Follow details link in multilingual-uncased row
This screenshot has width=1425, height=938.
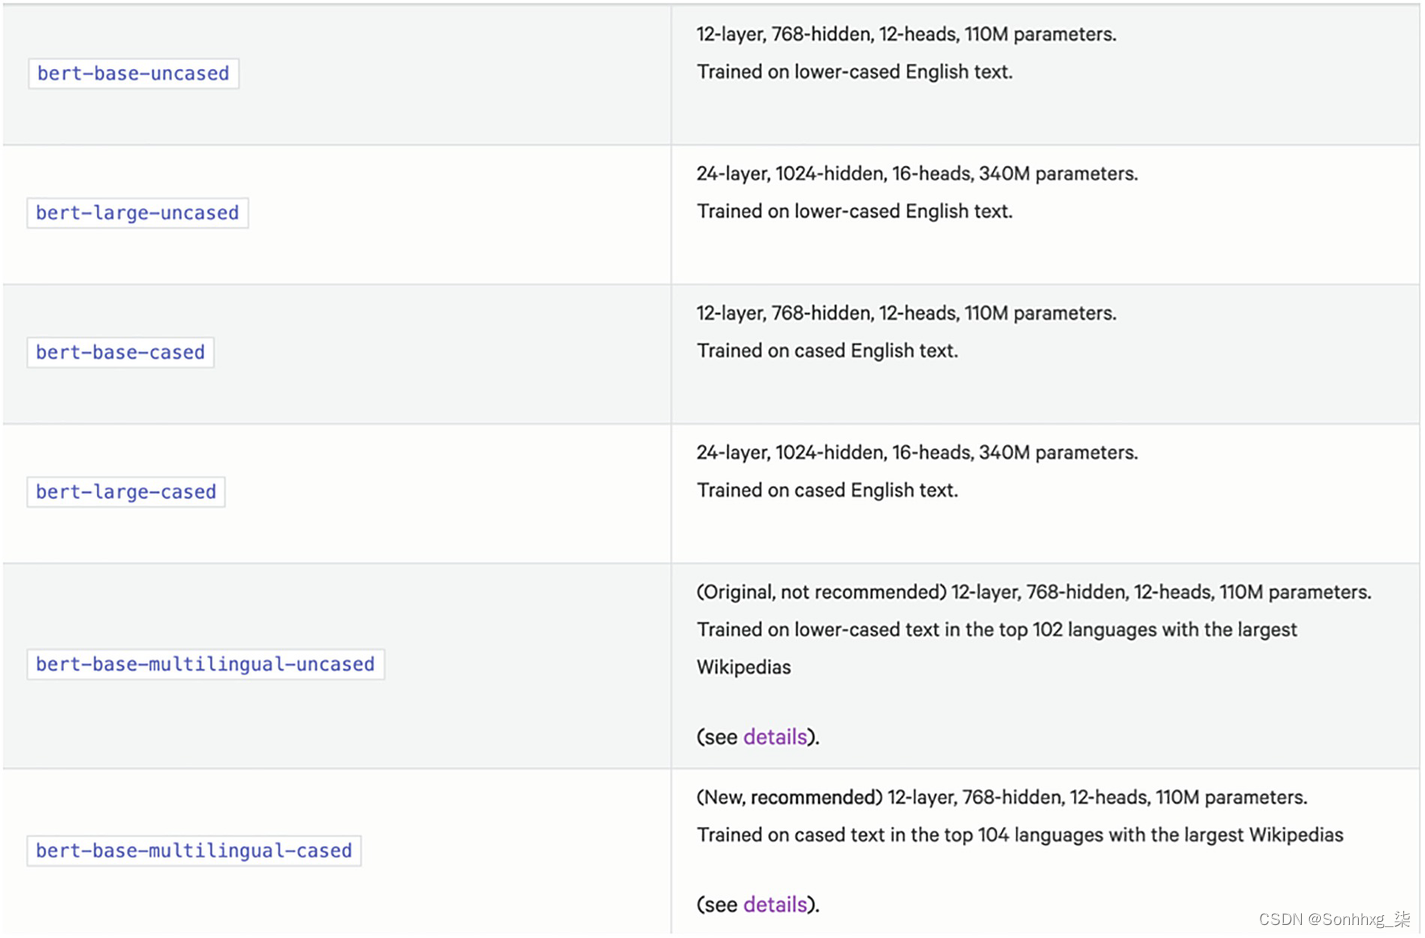coord(775,737)
